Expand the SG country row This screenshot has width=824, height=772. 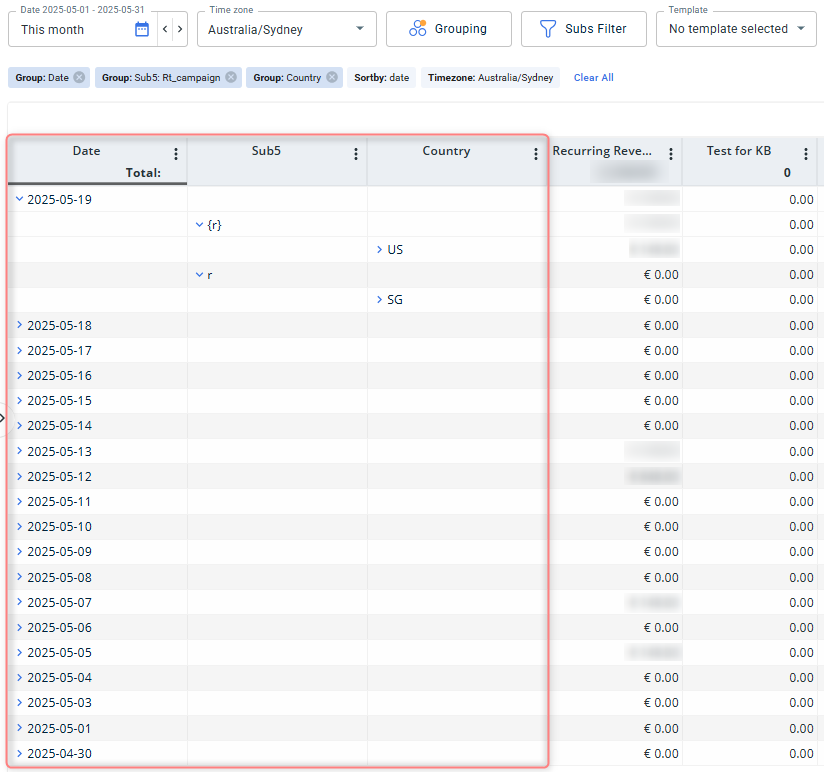pyautogui.click(x=379, y=299)
